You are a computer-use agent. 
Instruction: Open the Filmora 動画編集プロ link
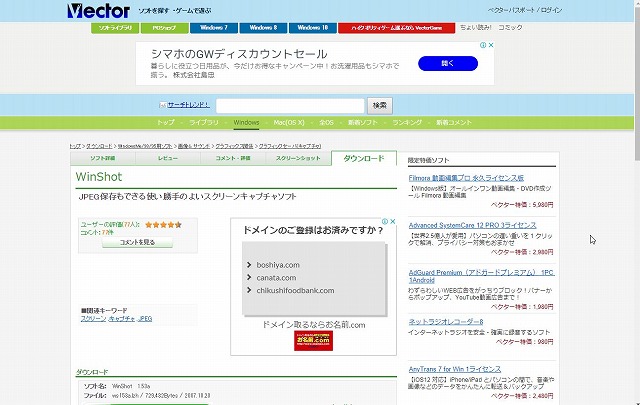click(466, 178)
